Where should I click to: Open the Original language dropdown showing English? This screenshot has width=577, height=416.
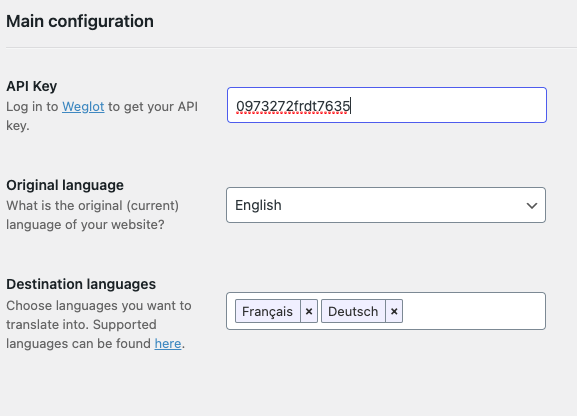click(x=386, y=205)
